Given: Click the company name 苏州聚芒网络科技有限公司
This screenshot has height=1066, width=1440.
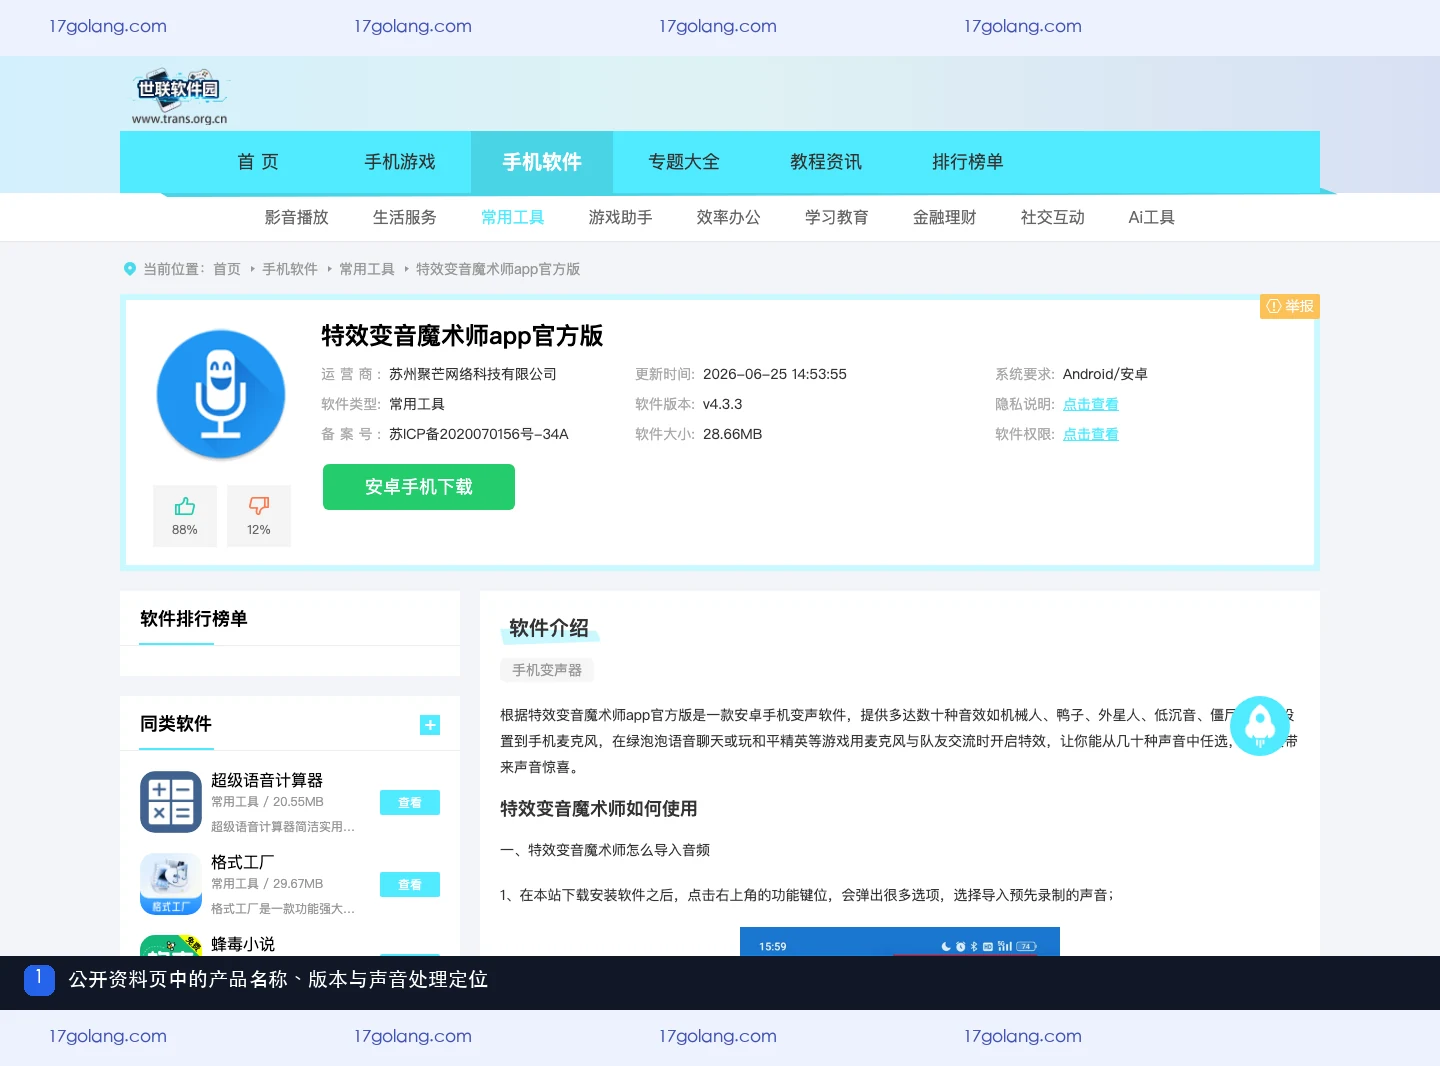Looking at the screenshot, I should point(473,374).
